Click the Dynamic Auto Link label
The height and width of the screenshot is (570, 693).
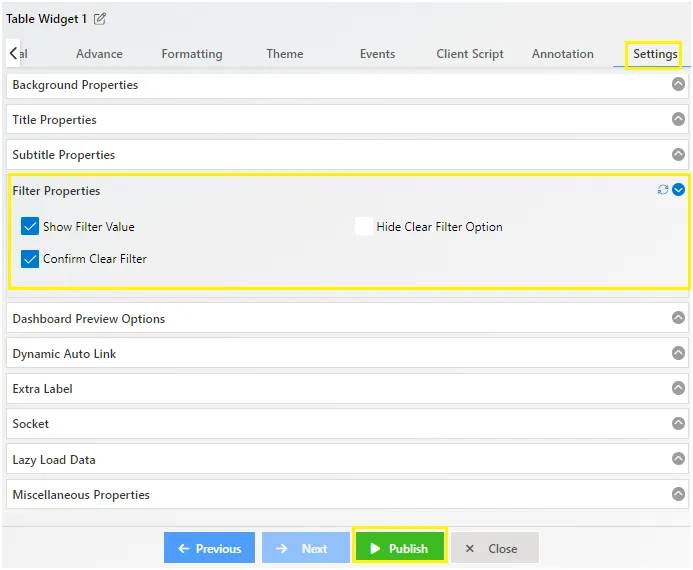[64, 354]
